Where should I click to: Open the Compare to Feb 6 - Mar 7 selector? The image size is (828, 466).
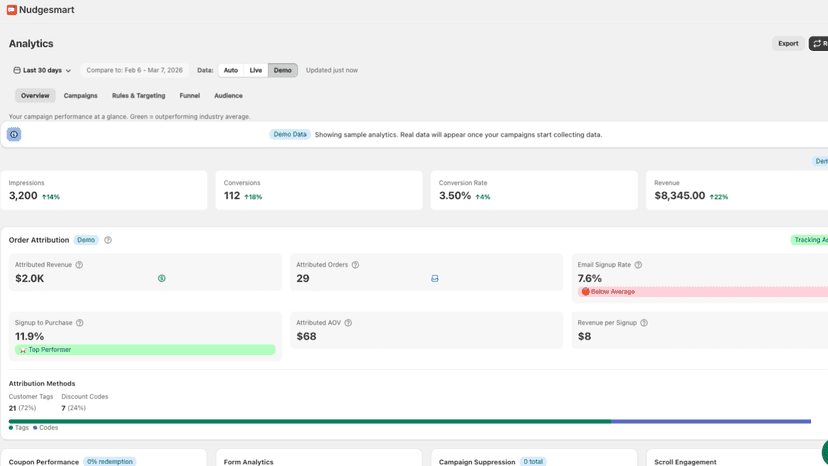click(134, 70)
